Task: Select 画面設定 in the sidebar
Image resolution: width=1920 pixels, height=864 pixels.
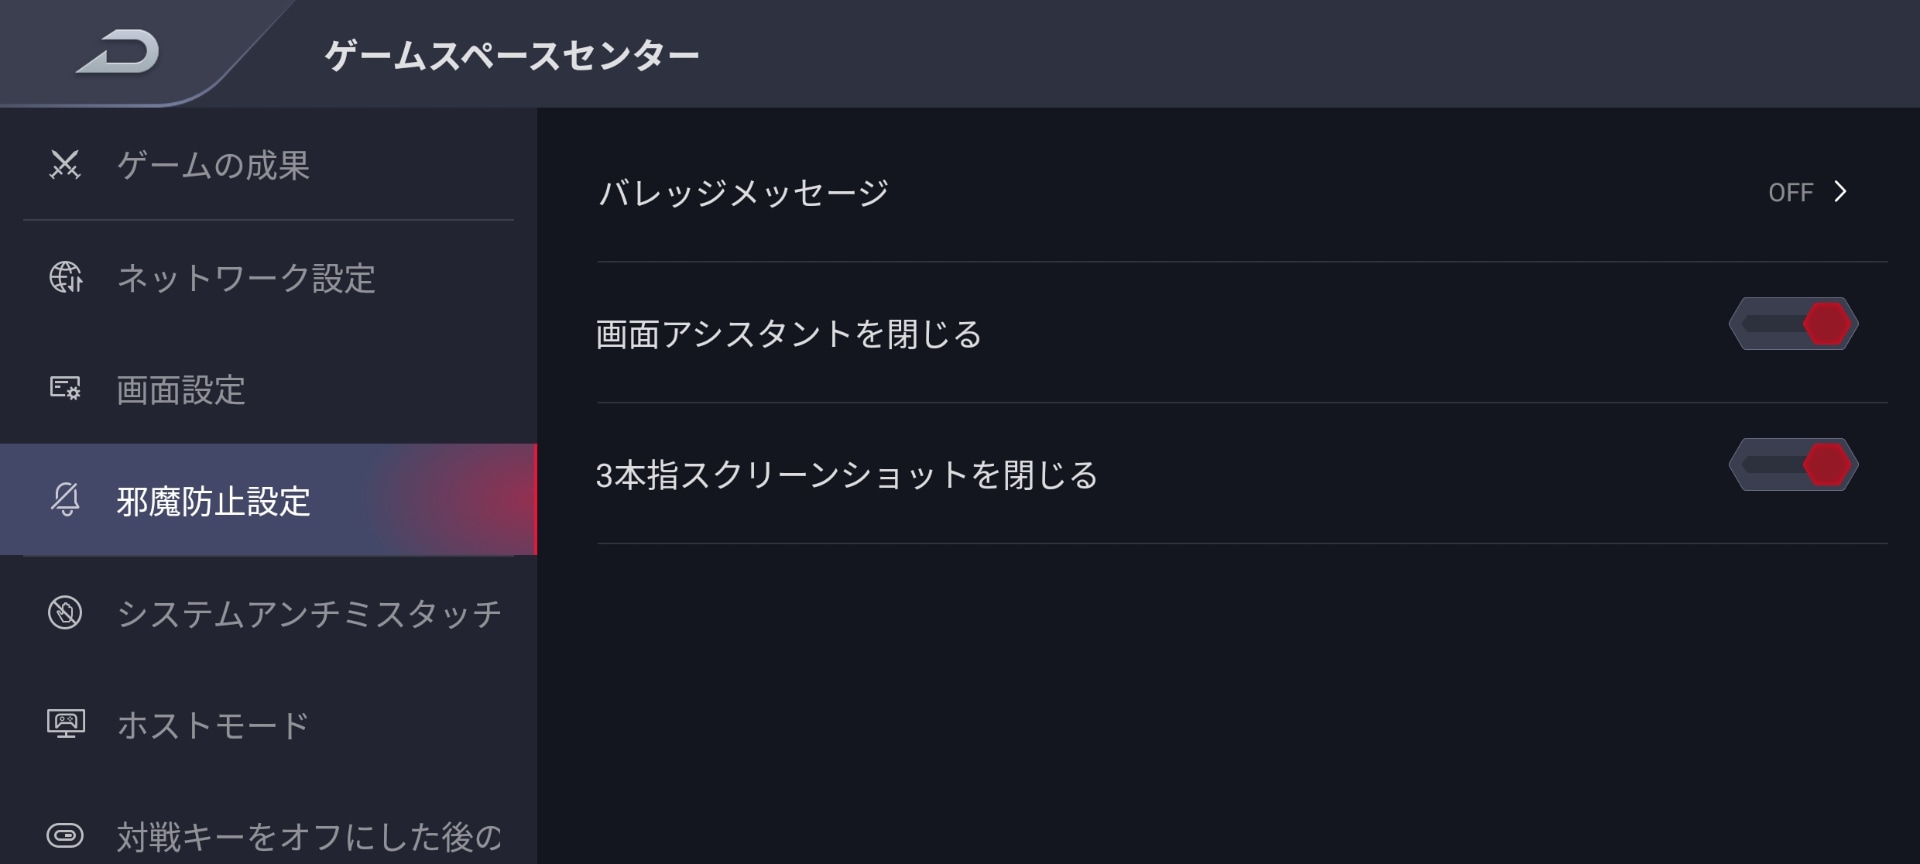Action: pos(181,390)
